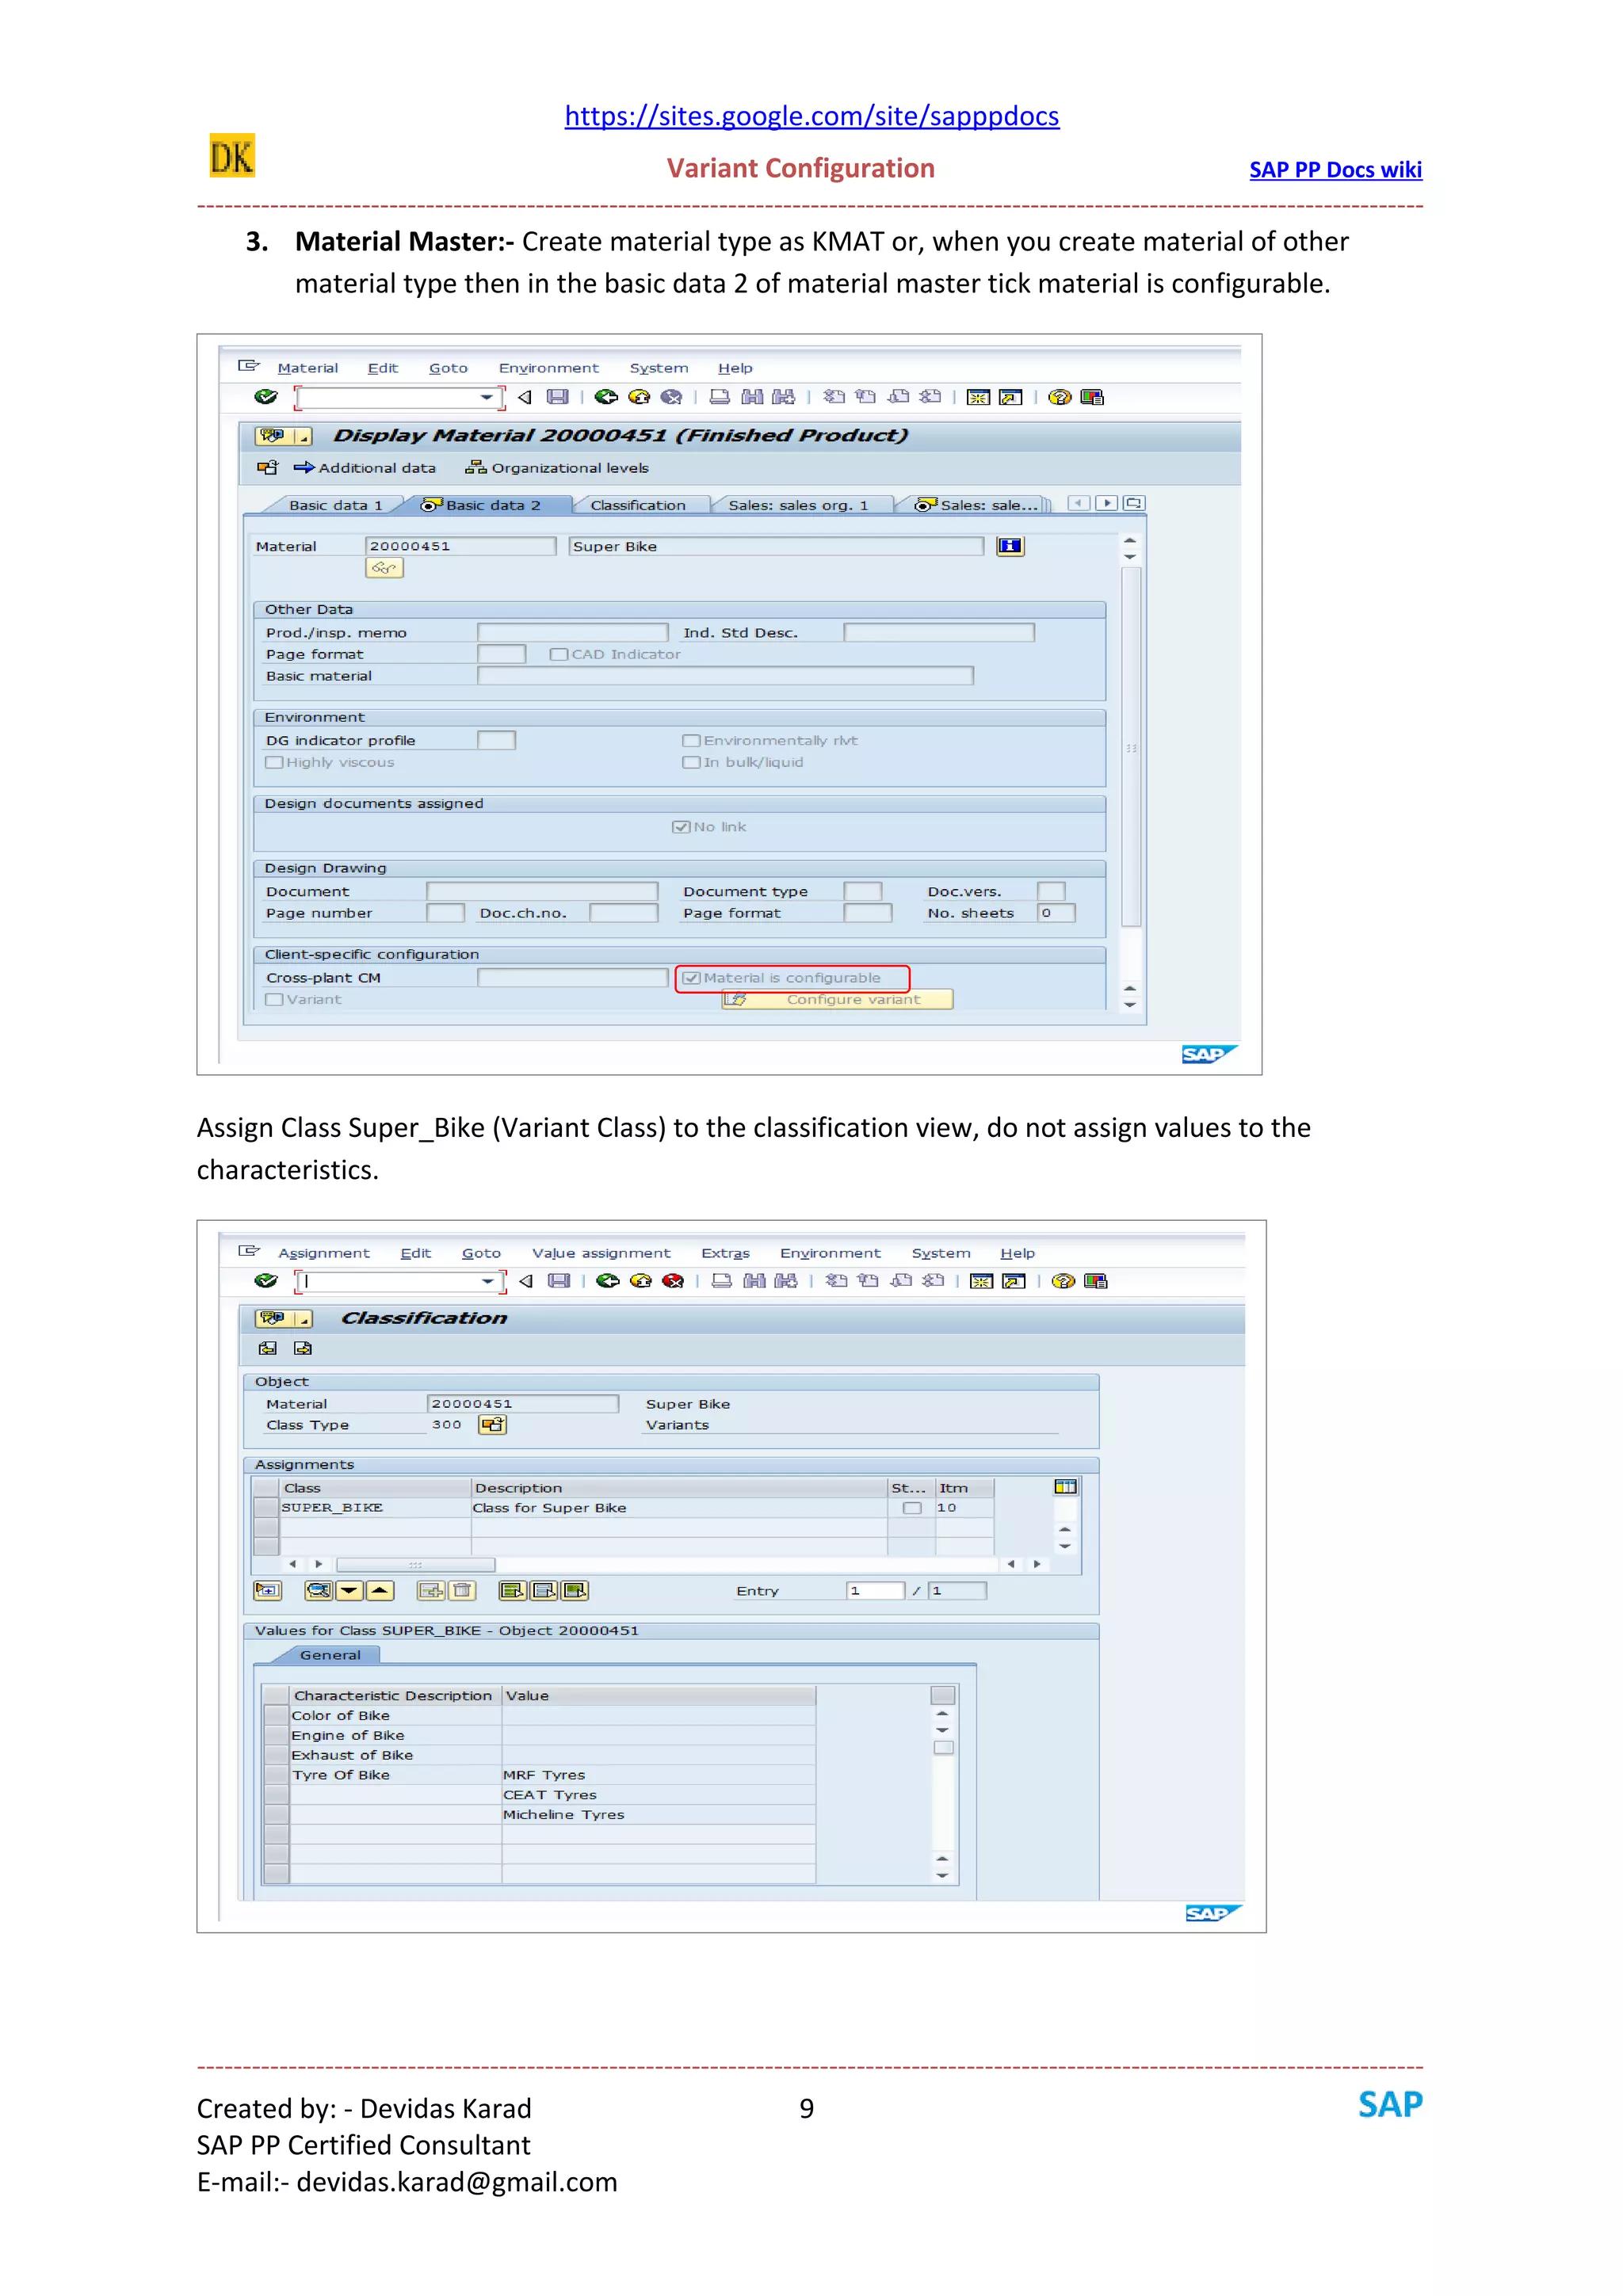Click the table settings icon in Assignments grid
Image resolution: width=1623 pixels, height=2296 pixels.
[1065, 1487]
